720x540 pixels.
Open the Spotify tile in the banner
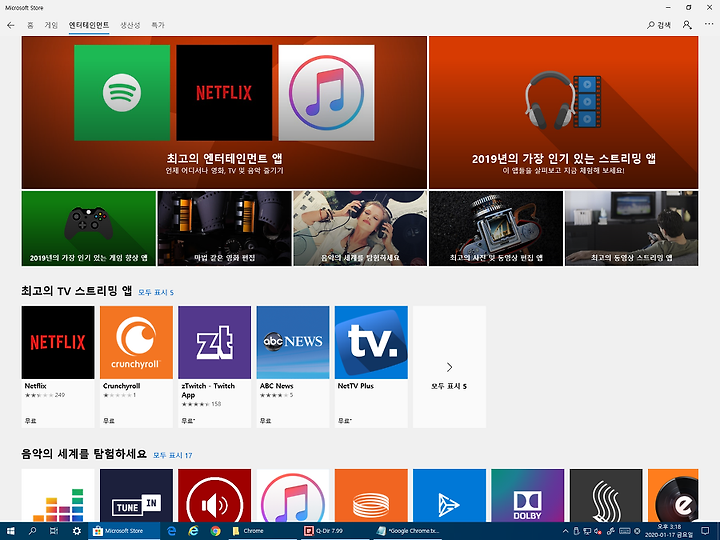click(x=122, y=93)
